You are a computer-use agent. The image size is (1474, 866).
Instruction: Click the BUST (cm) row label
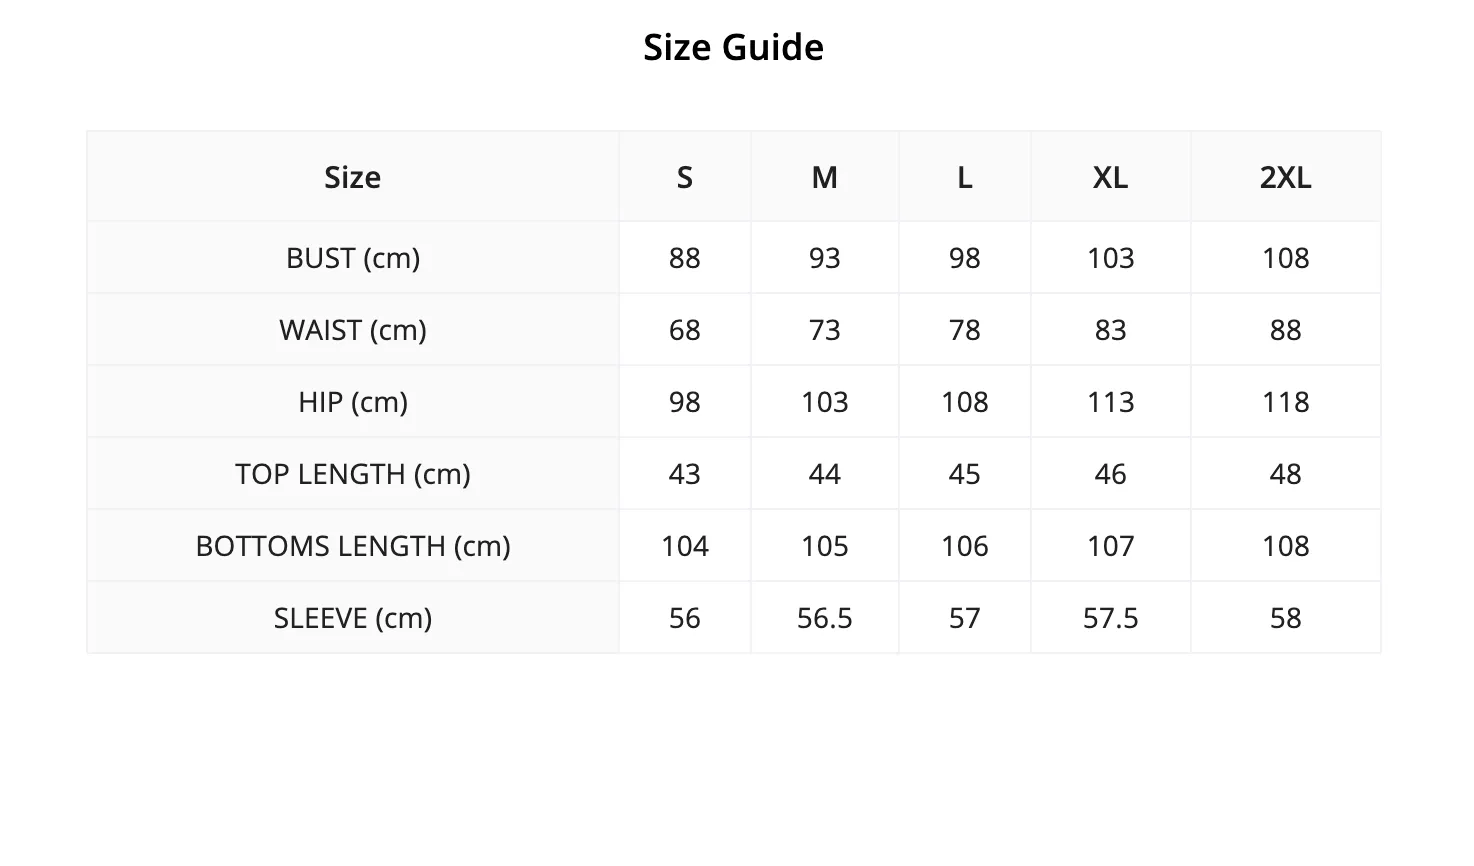pos(353,258)
